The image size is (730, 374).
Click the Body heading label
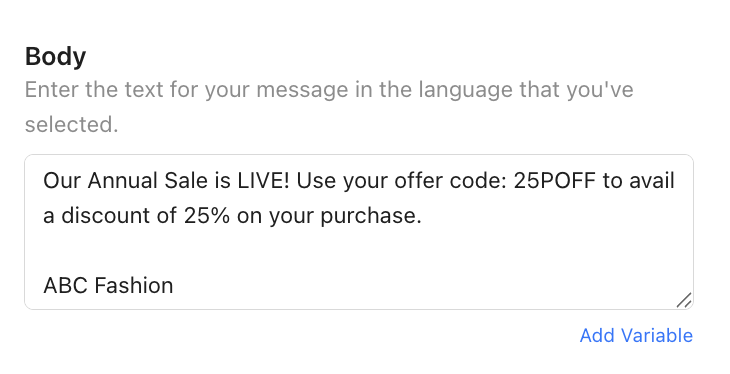pos(55,56)
